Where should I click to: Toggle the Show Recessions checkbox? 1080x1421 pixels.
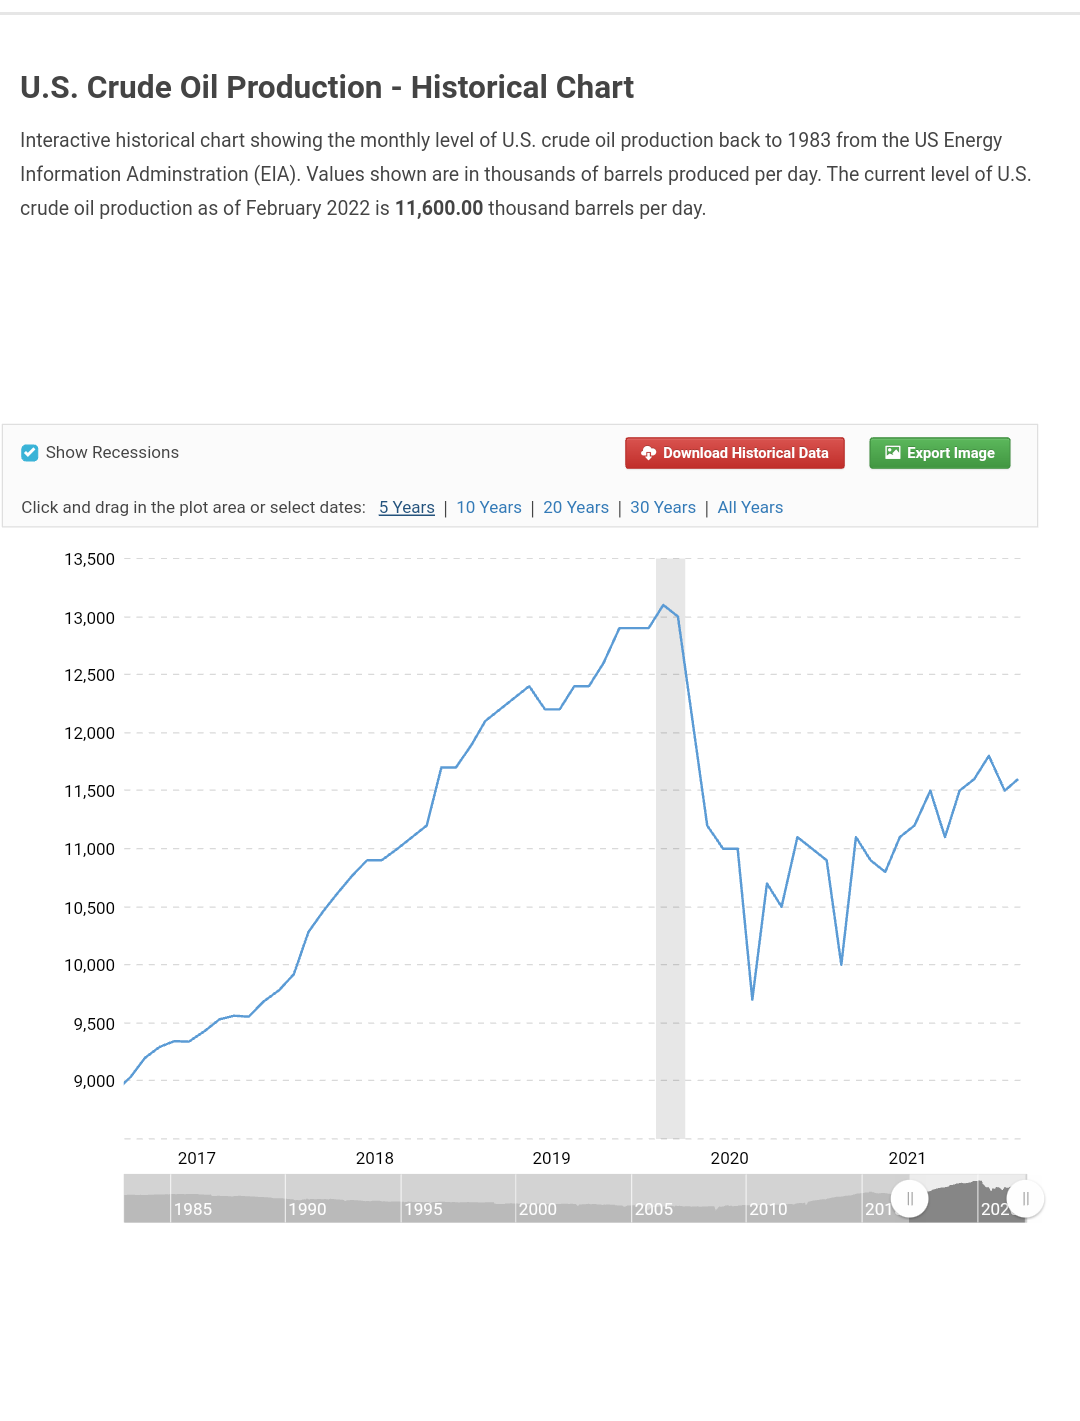[x=30, y=453]
